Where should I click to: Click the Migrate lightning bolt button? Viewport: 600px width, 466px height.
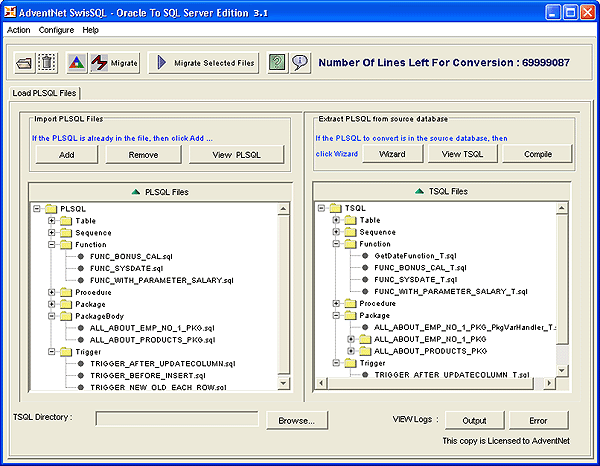pos(114,63)
